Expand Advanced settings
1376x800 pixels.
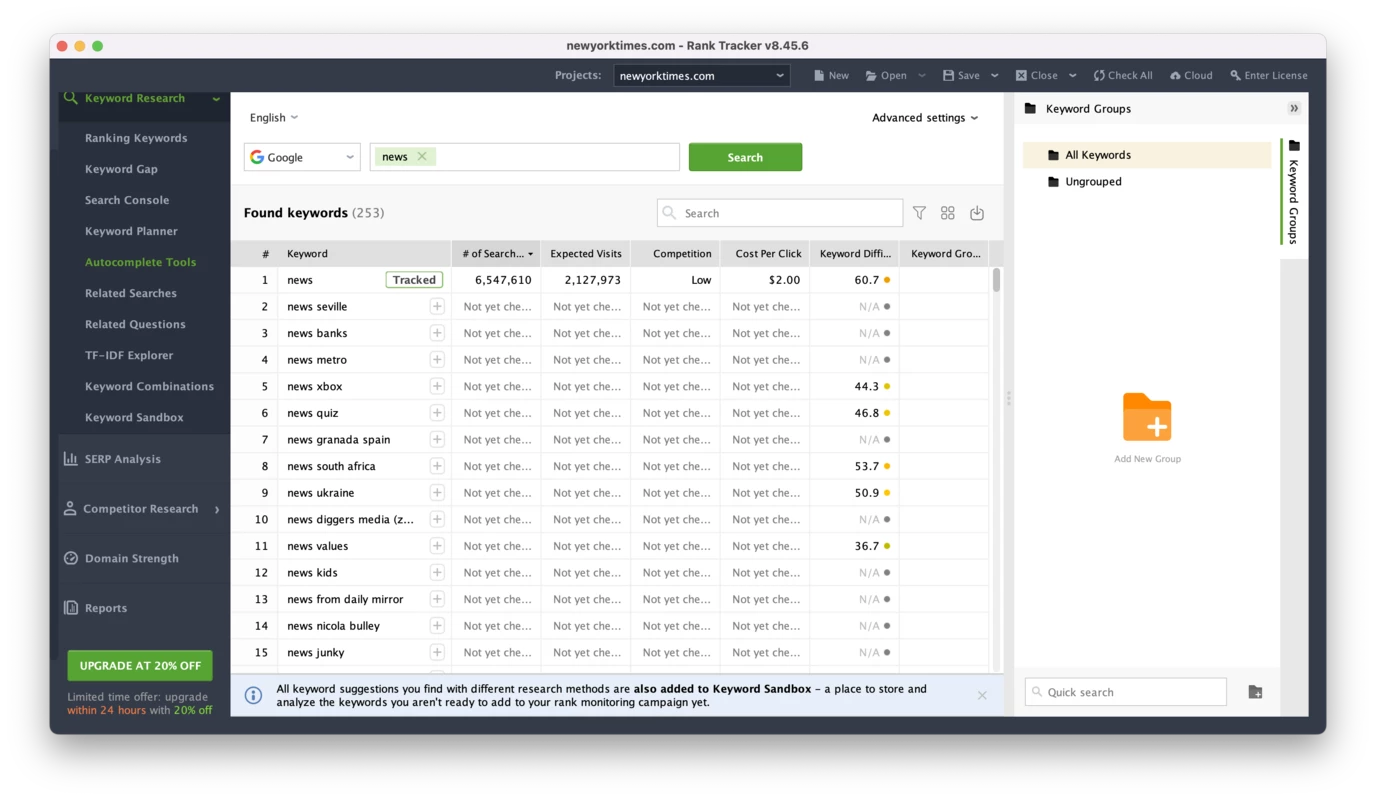(925, 117)
